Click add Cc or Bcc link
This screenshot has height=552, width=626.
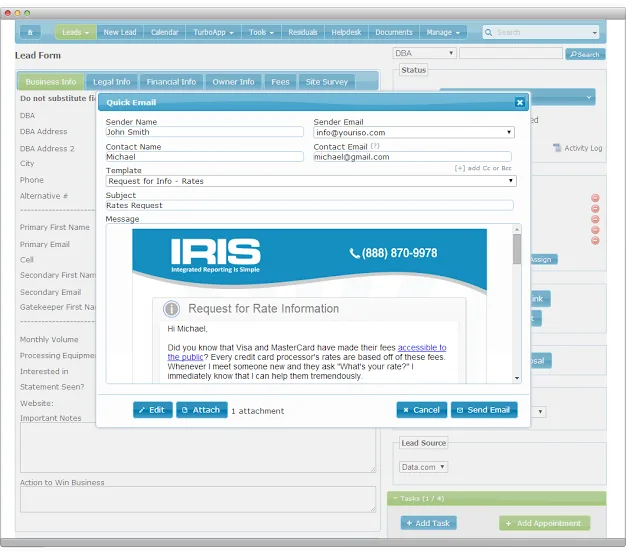483,168
